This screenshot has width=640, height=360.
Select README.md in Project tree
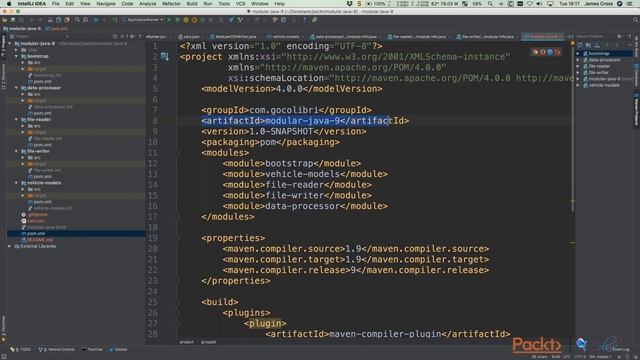pyautogui.click(x=40, y=240)
